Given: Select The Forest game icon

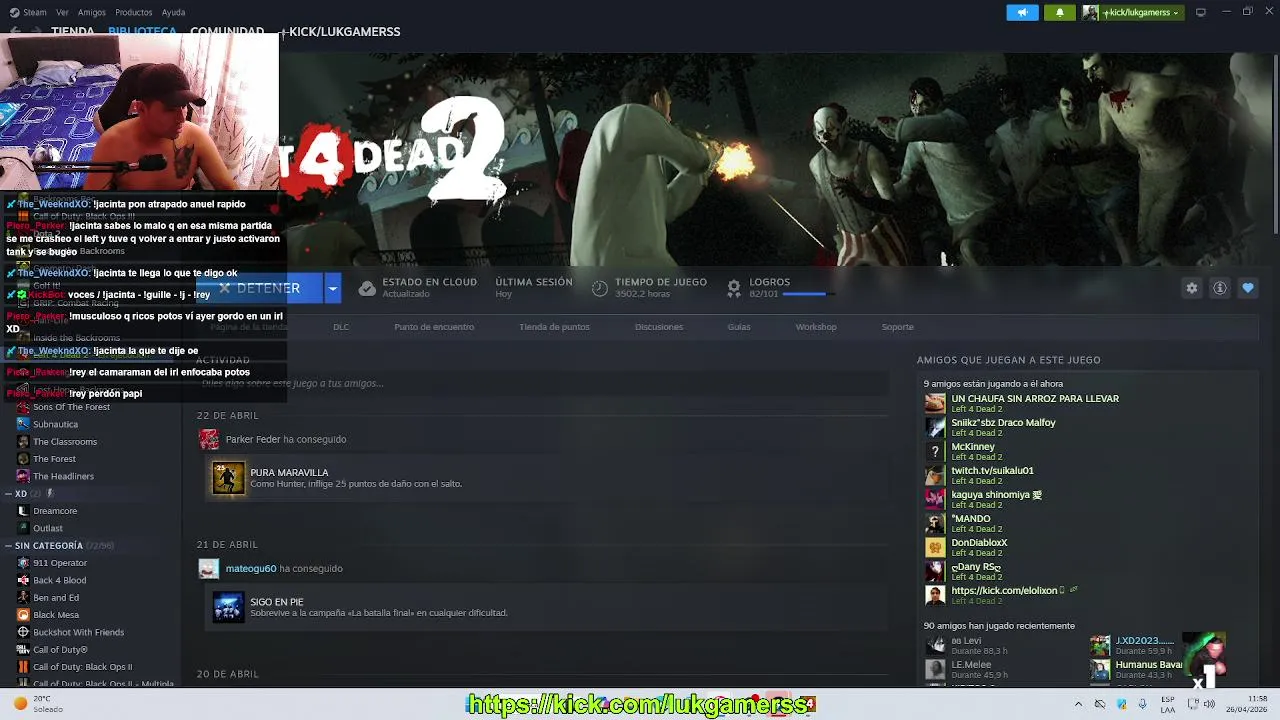Looking at the screenshot, I should (x=23, y=459).
